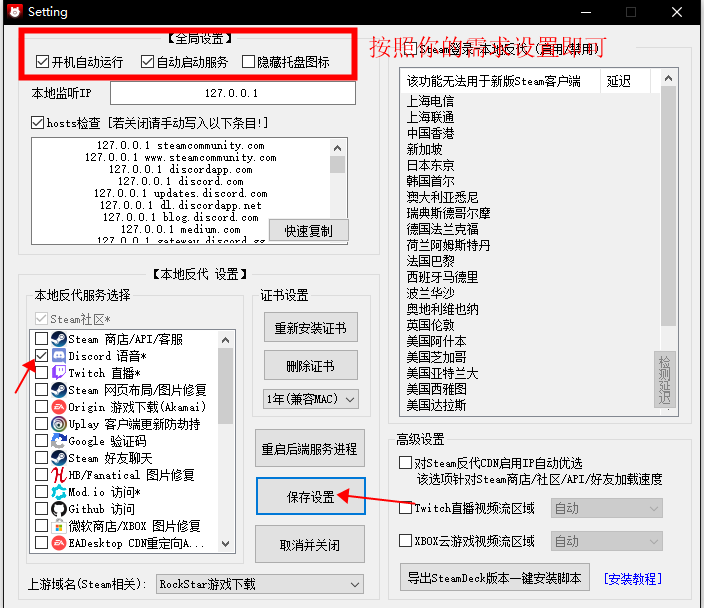
Task: Click 取消并关闭 button
Action: (x=310, y=544)
